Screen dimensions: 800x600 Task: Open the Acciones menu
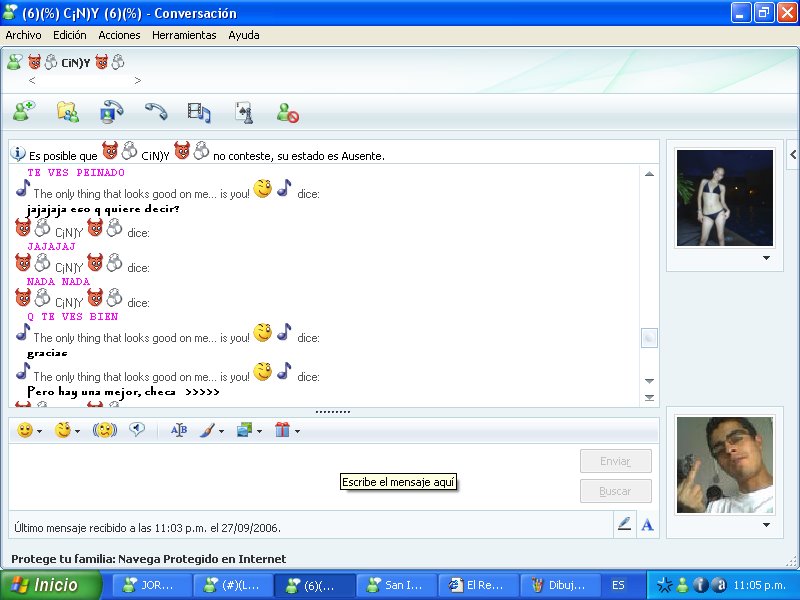pyautogui.click(x=119, y=35)
